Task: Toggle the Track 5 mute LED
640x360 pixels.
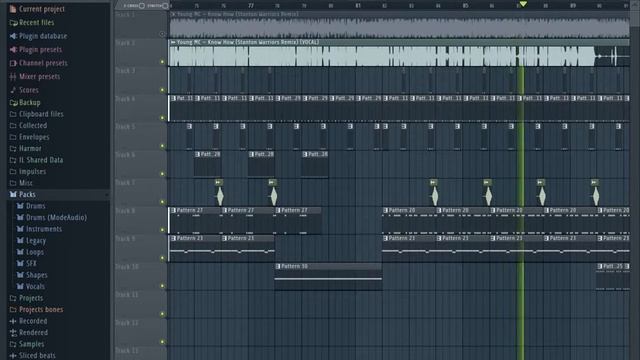Action: [162, 146]
